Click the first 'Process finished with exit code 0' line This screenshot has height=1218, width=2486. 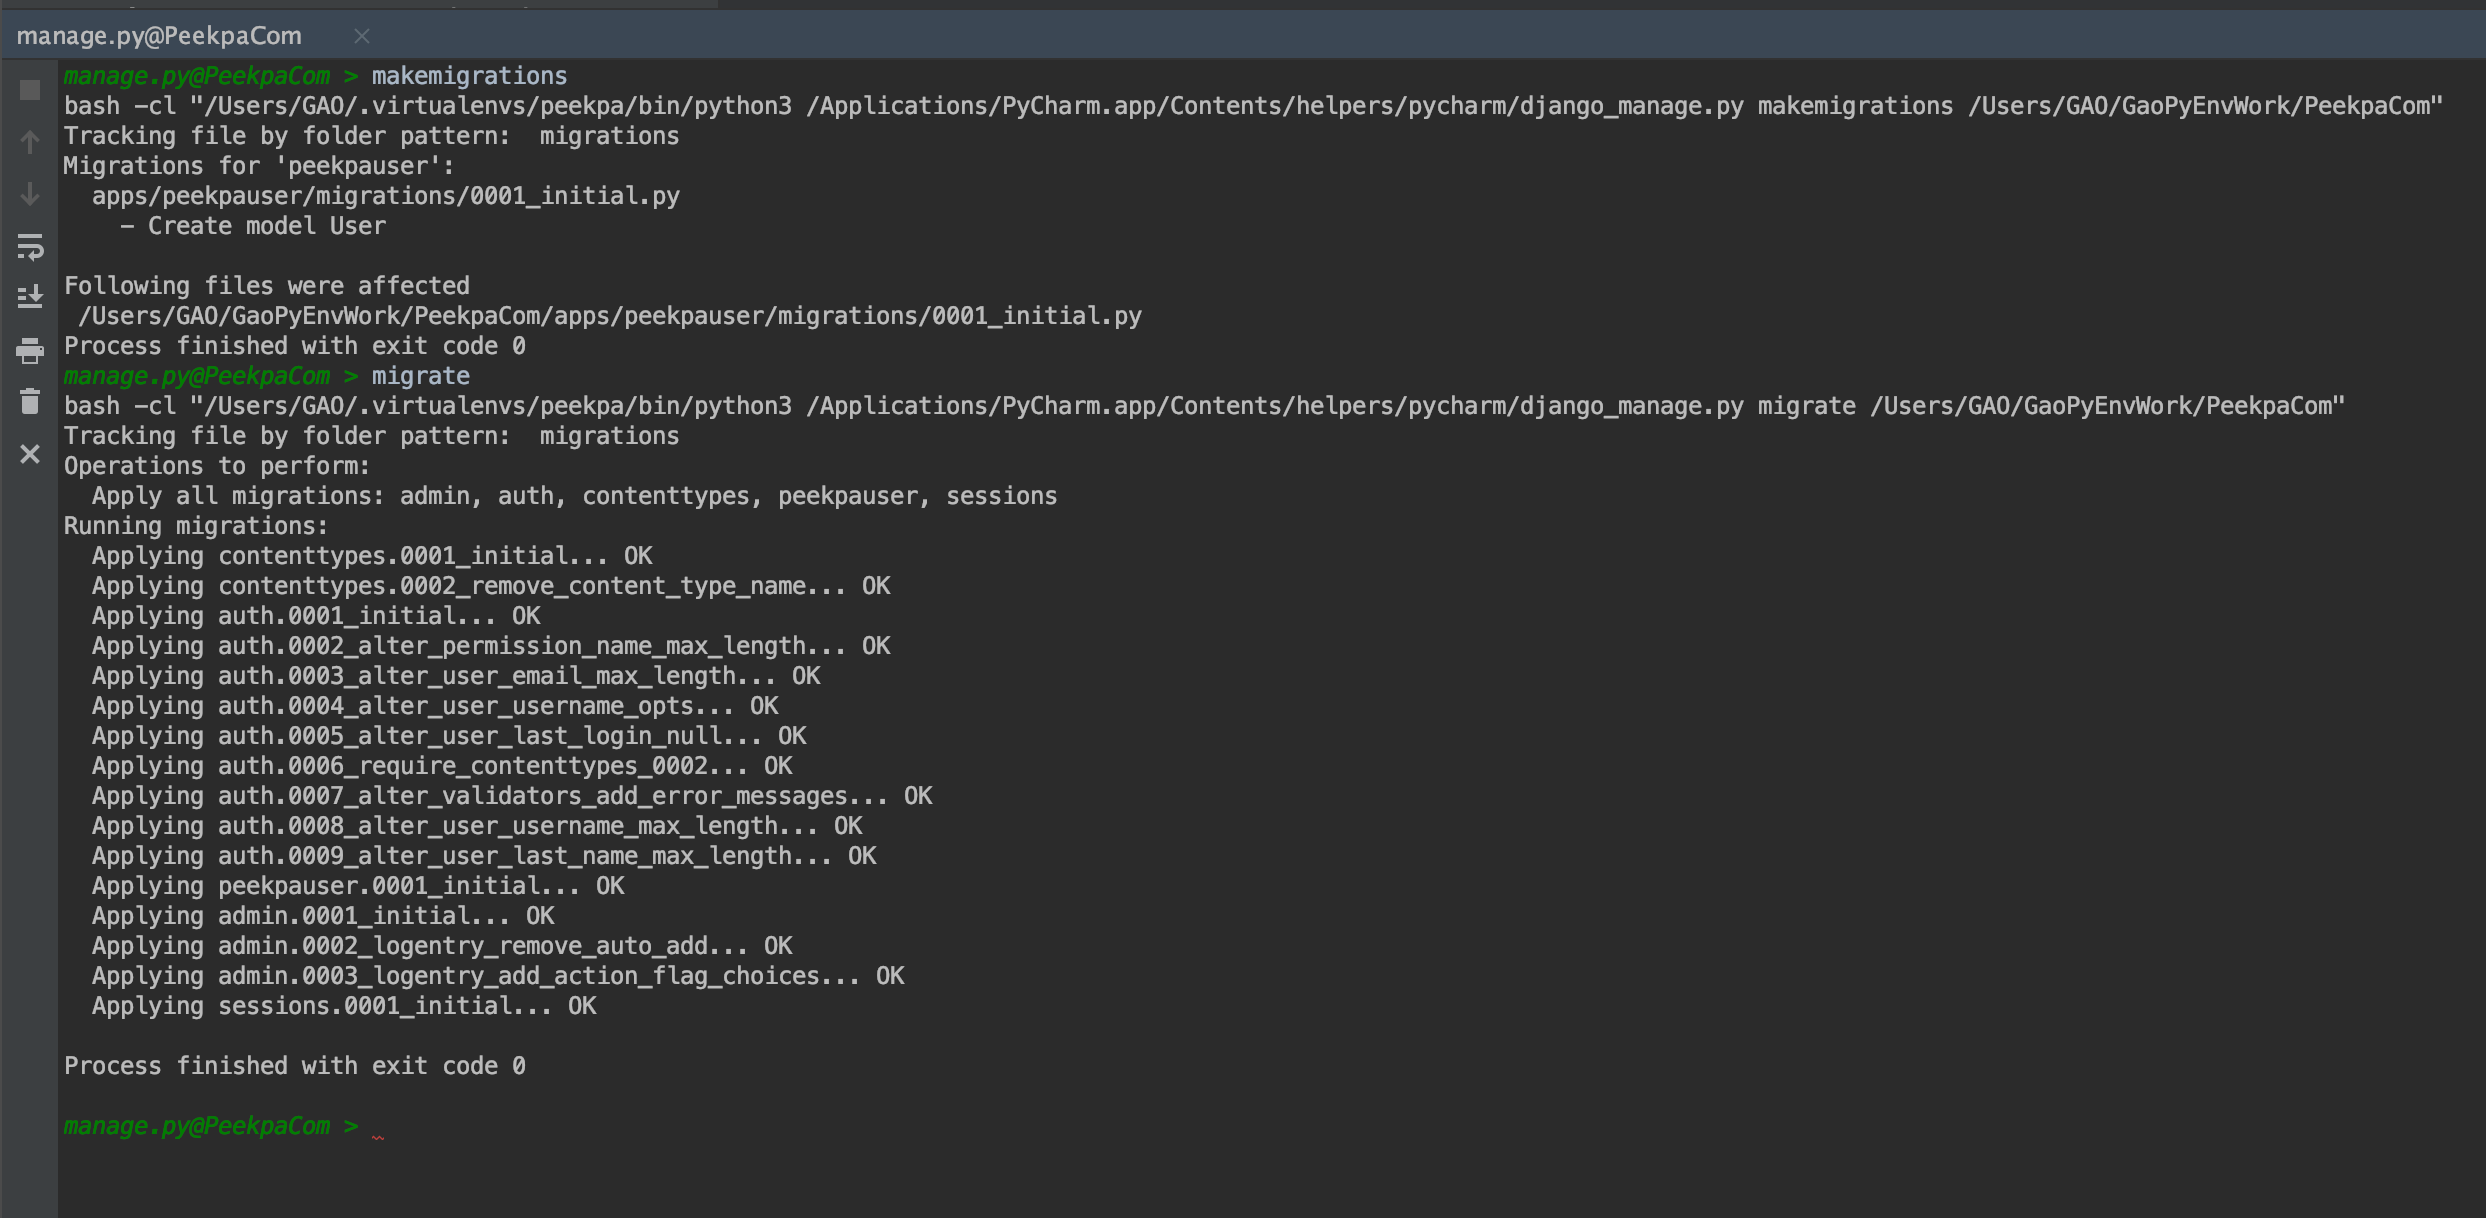(x=294, y=346)
